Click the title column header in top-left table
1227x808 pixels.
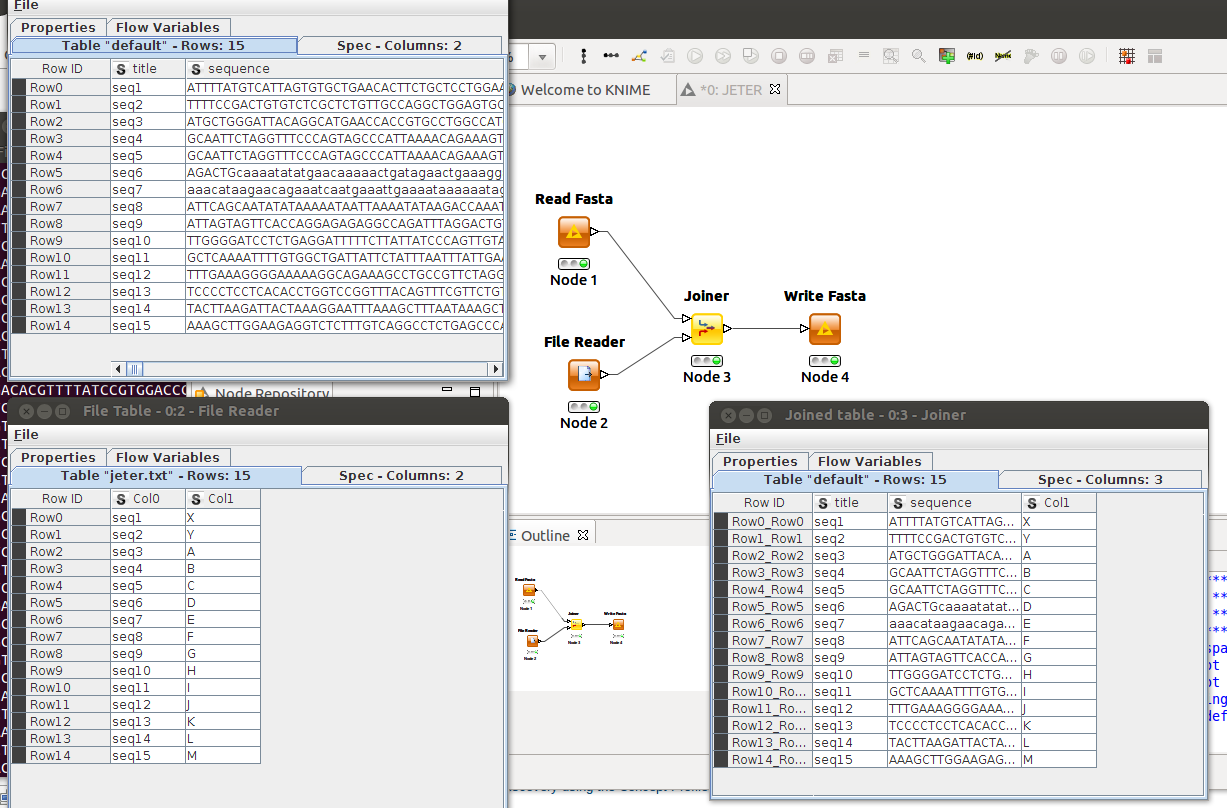[148, 69]
